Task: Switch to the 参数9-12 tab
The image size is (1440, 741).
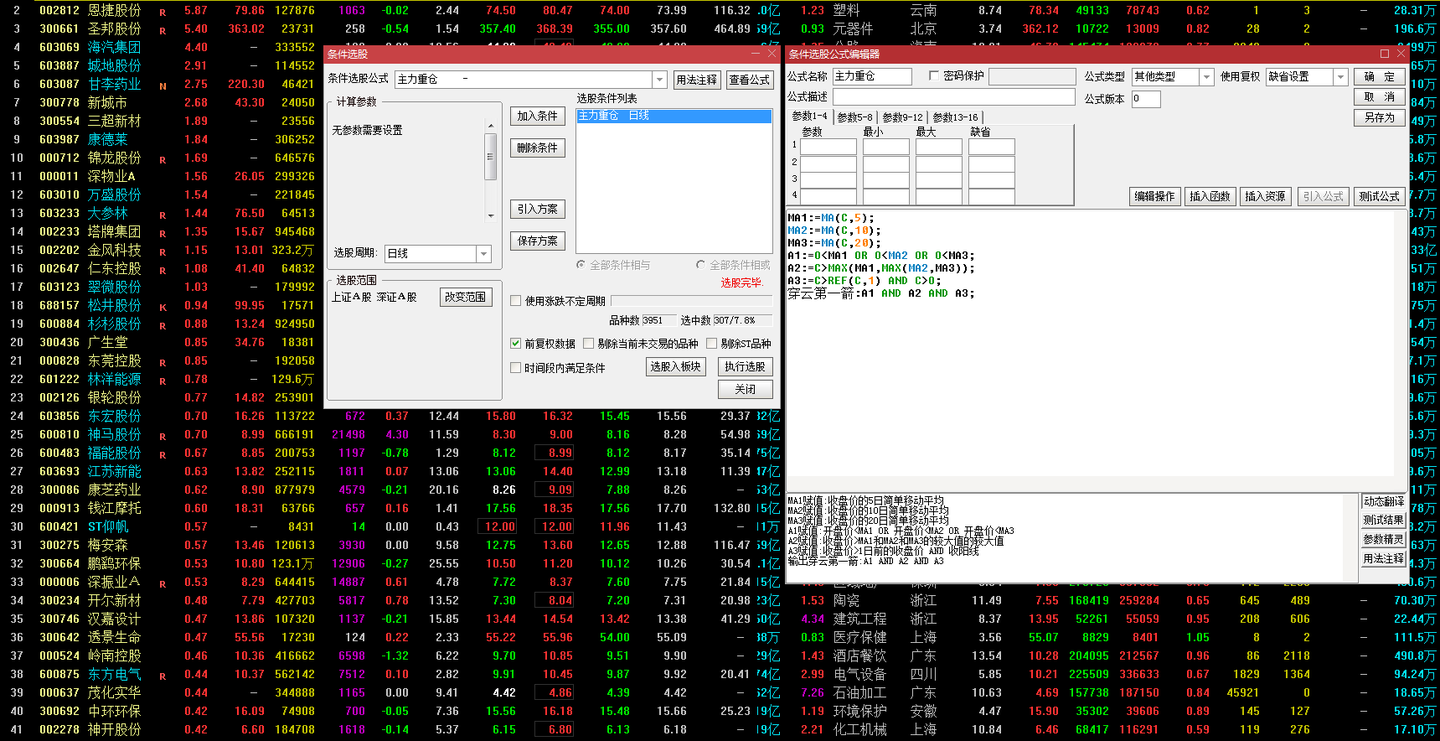Action: click(x=902, y=117)
